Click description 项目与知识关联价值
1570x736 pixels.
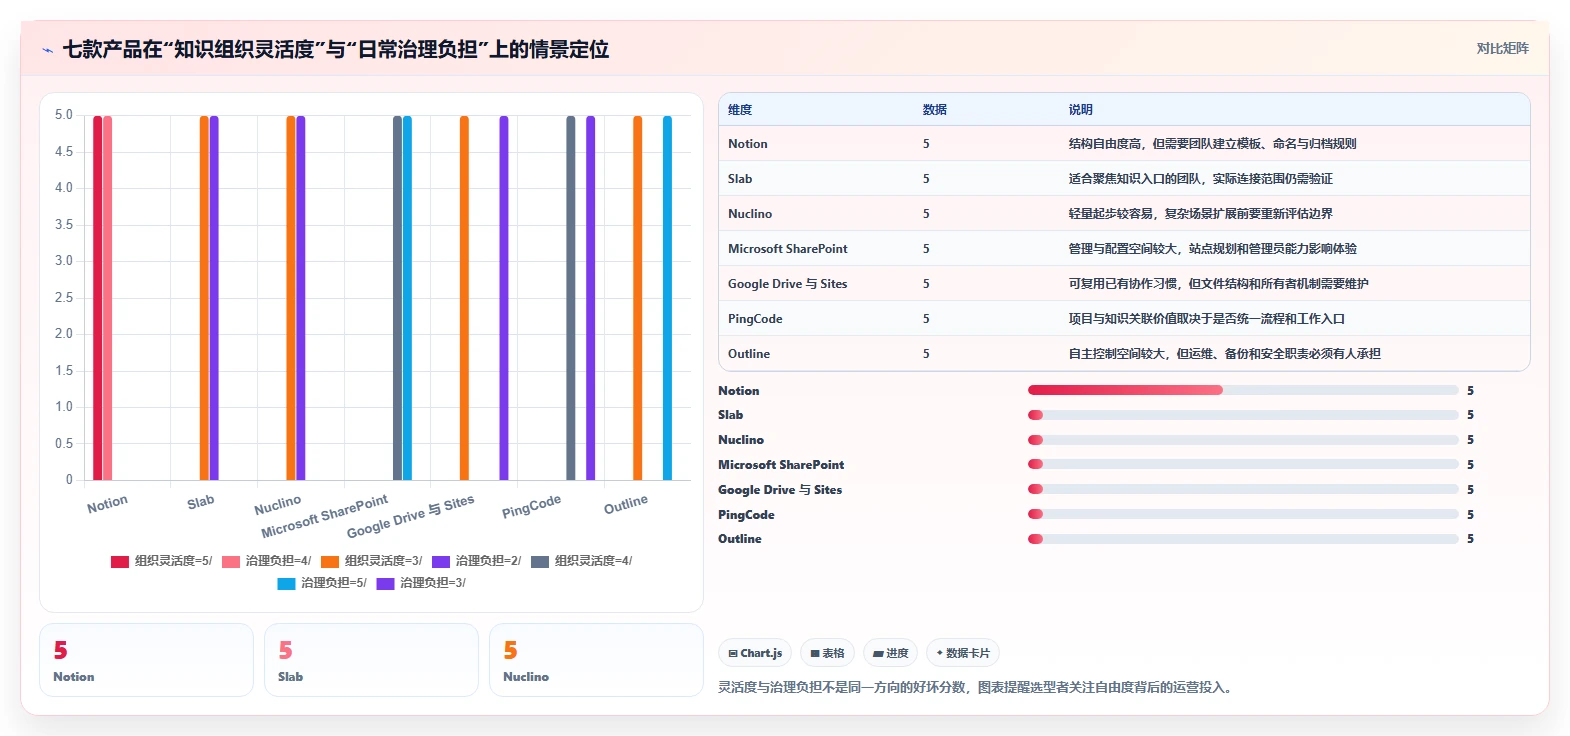click(x=1206, y=319)
